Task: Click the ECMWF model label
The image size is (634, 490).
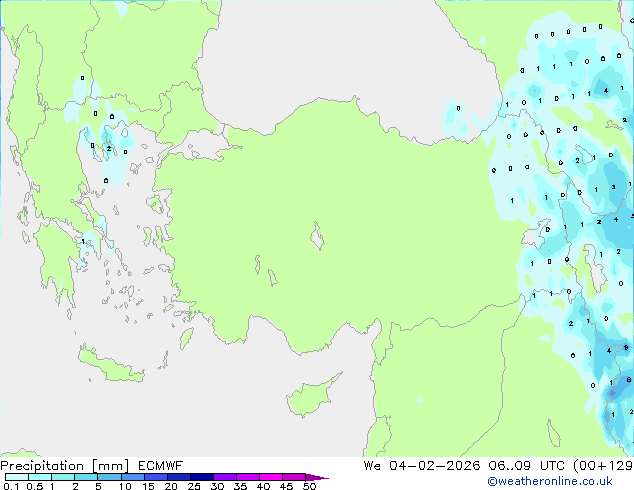Action: pyautogui.click(x=161, y=466)
